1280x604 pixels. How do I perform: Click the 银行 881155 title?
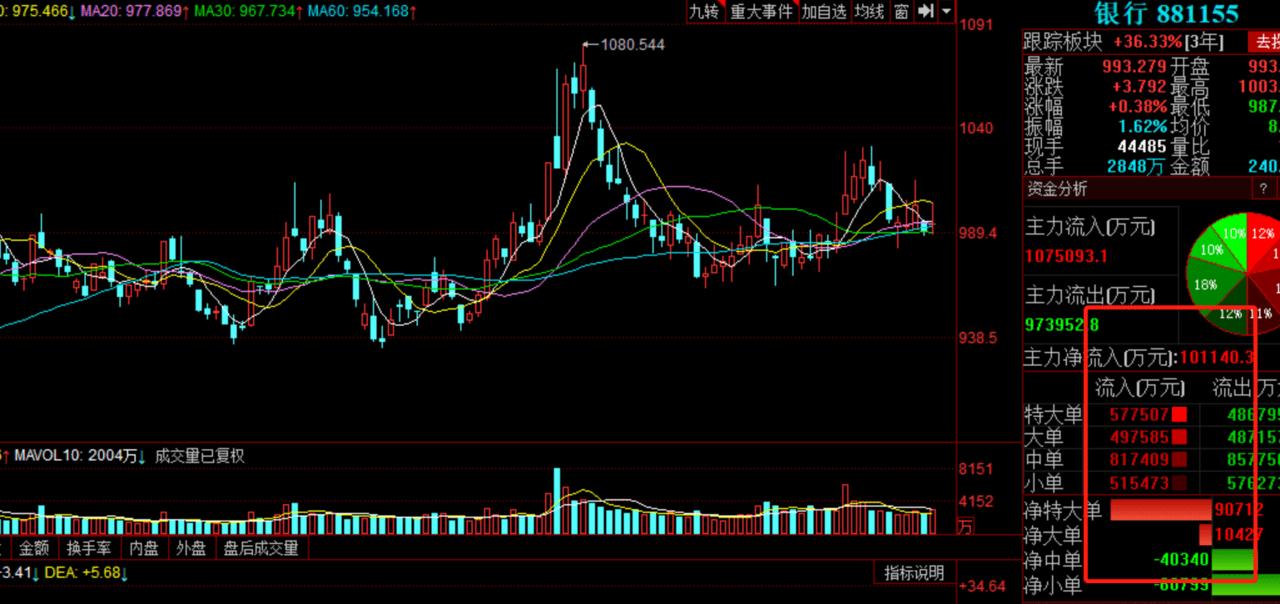click(1166, 13)
